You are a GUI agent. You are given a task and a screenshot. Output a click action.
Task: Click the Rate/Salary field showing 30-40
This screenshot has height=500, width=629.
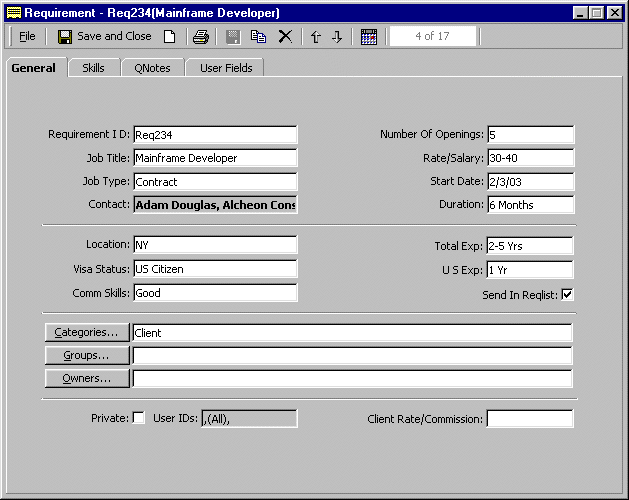[531, 158]
